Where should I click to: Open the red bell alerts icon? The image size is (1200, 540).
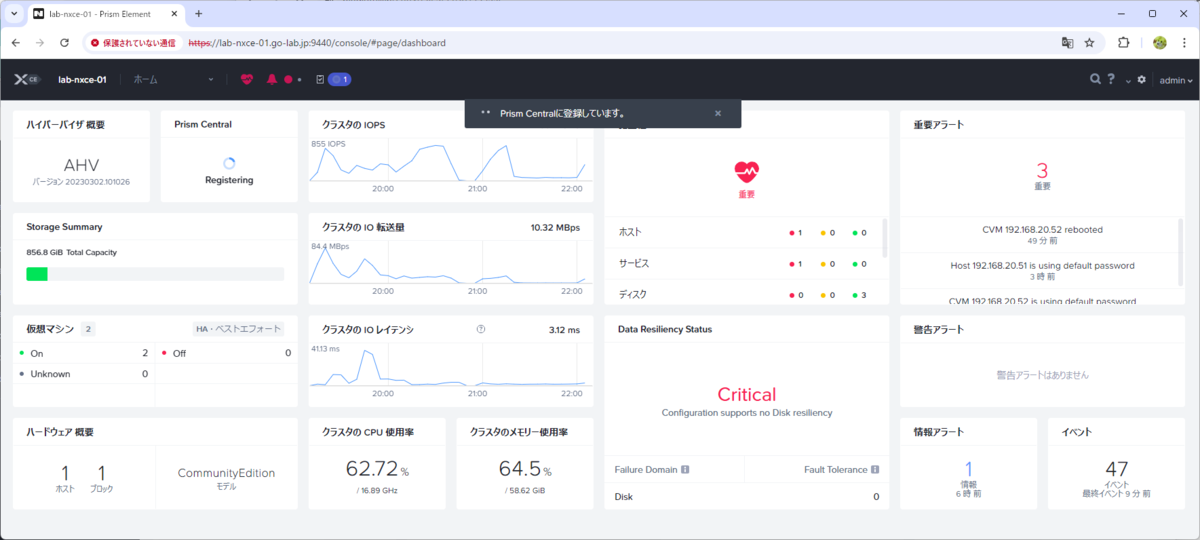(271, 79)
